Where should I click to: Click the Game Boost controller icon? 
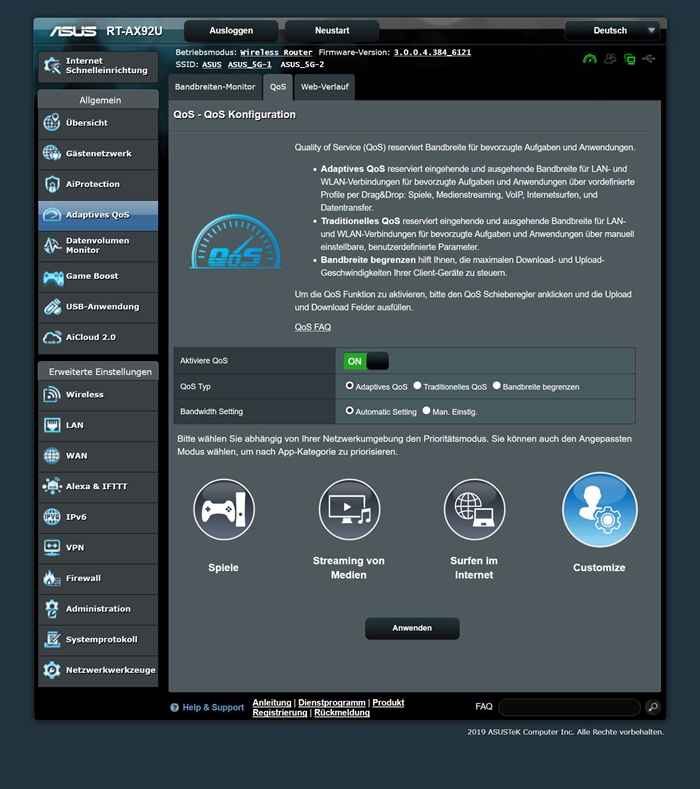(53, 277)
